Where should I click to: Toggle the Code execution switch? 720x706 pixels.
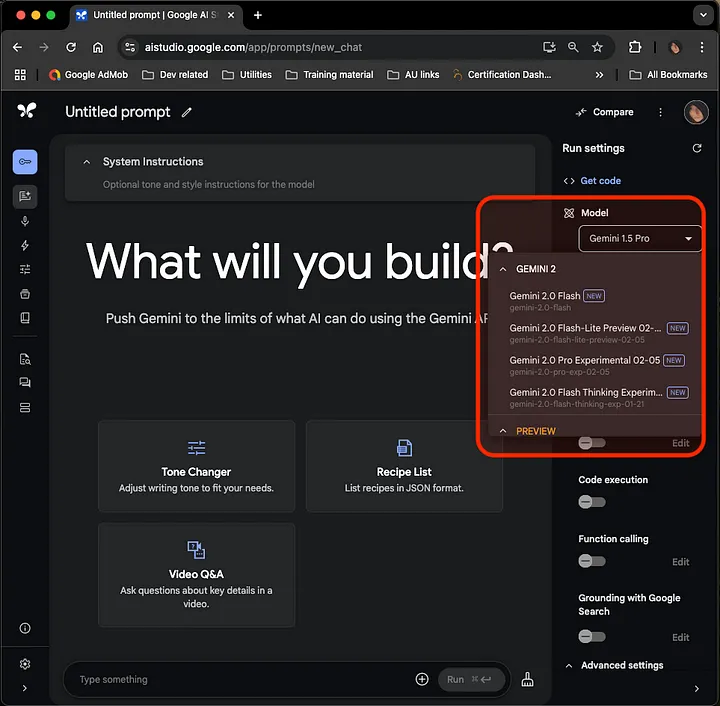point(592,502)
